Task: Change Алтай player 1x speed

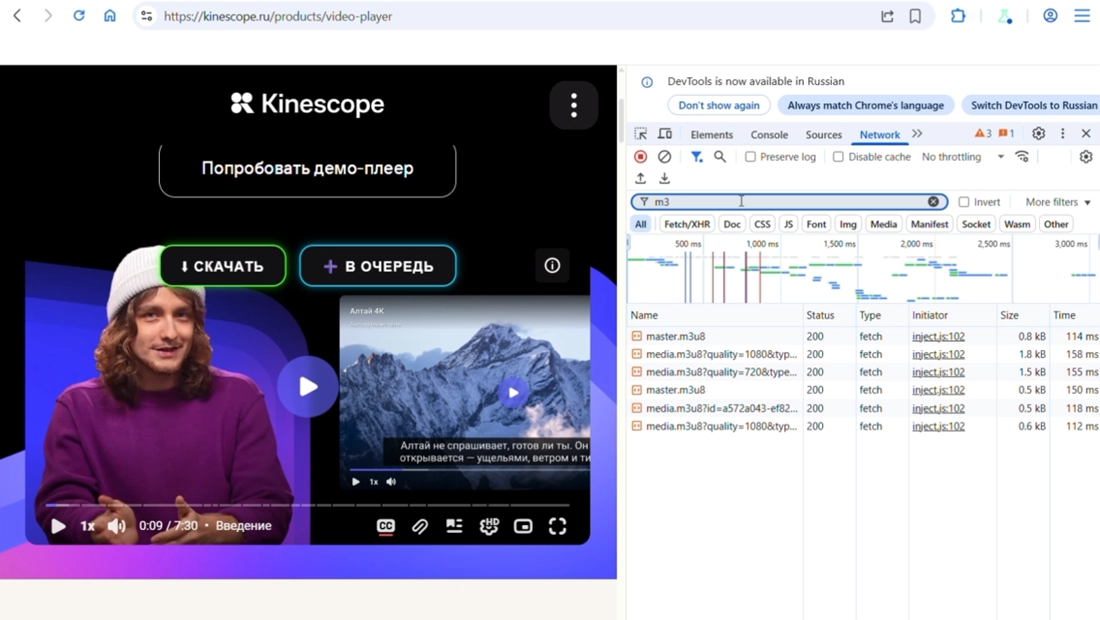Action: (x=374, y=482)
